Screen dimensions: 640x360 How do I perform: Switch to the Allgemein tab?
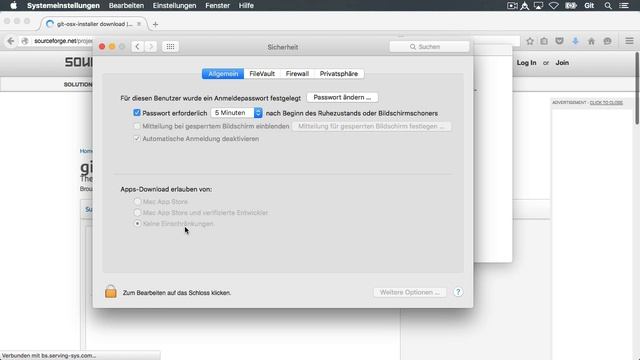coord(223,73)
